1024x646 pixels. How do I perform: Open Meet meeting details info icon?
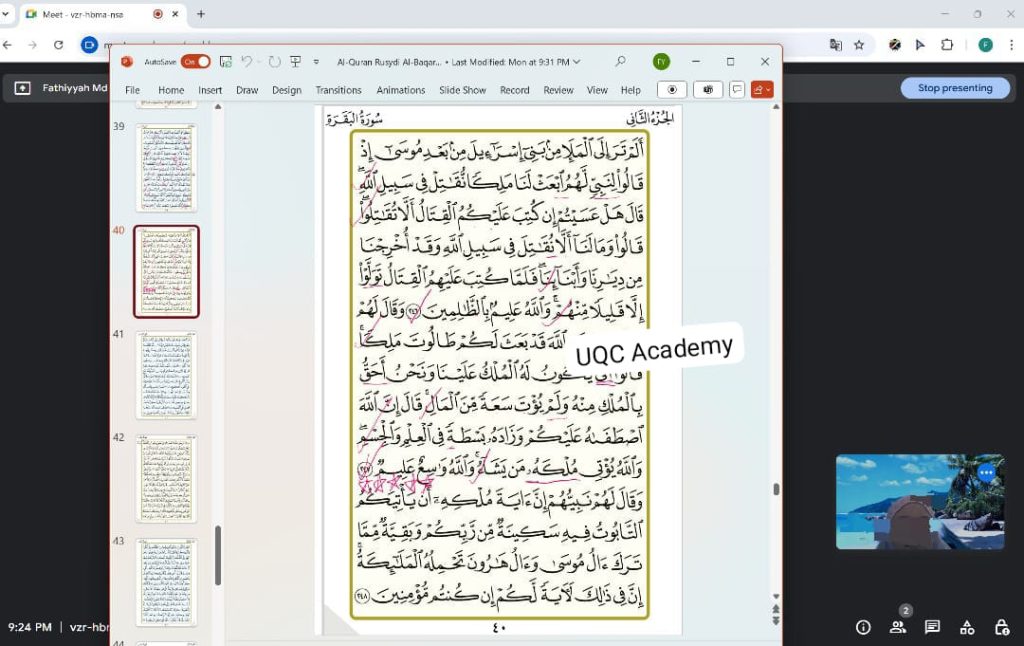click(x=863, y=627)
